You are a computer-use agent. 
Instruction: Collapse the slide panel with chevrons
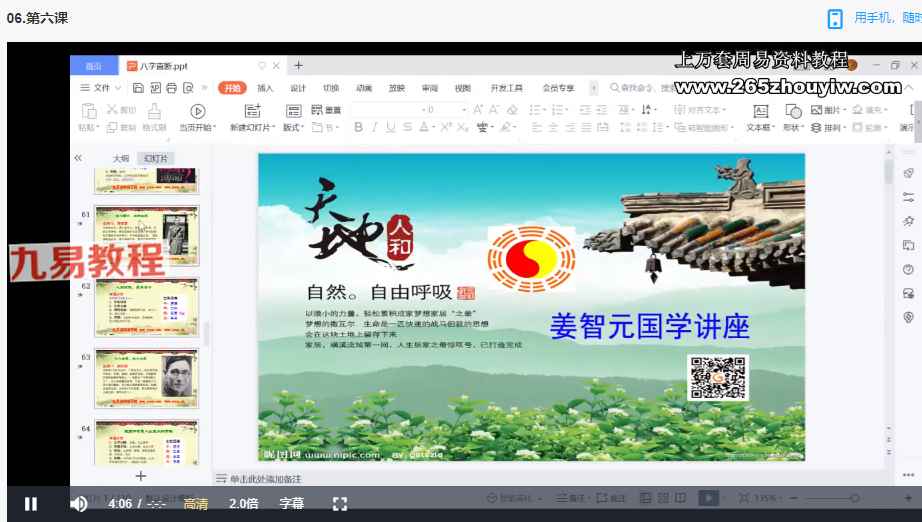coord(78,158)
